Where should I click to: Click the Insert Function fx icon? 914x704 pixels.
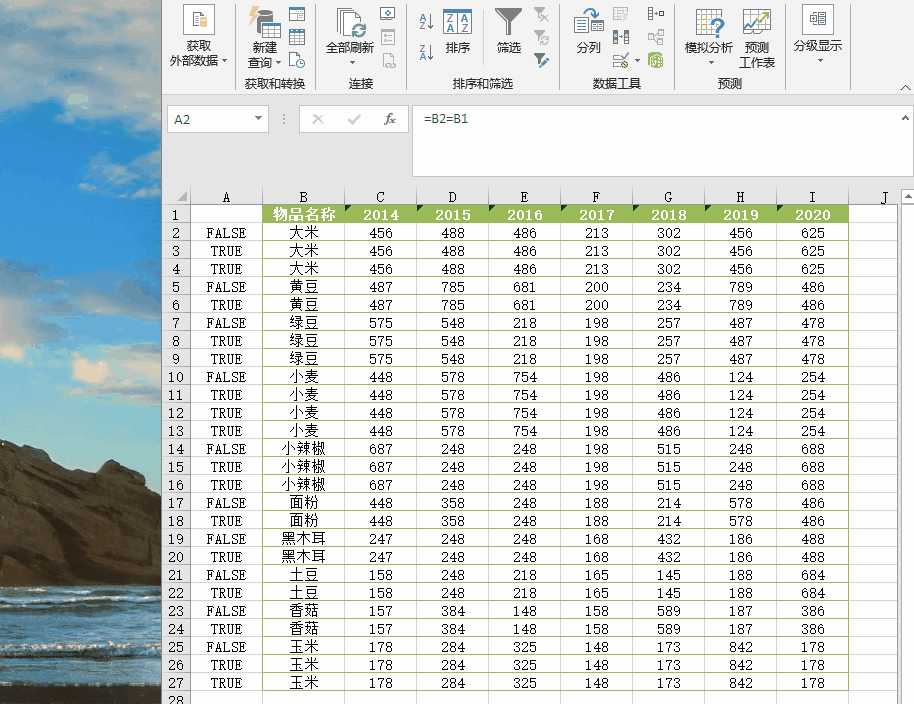tap(390, 119)
